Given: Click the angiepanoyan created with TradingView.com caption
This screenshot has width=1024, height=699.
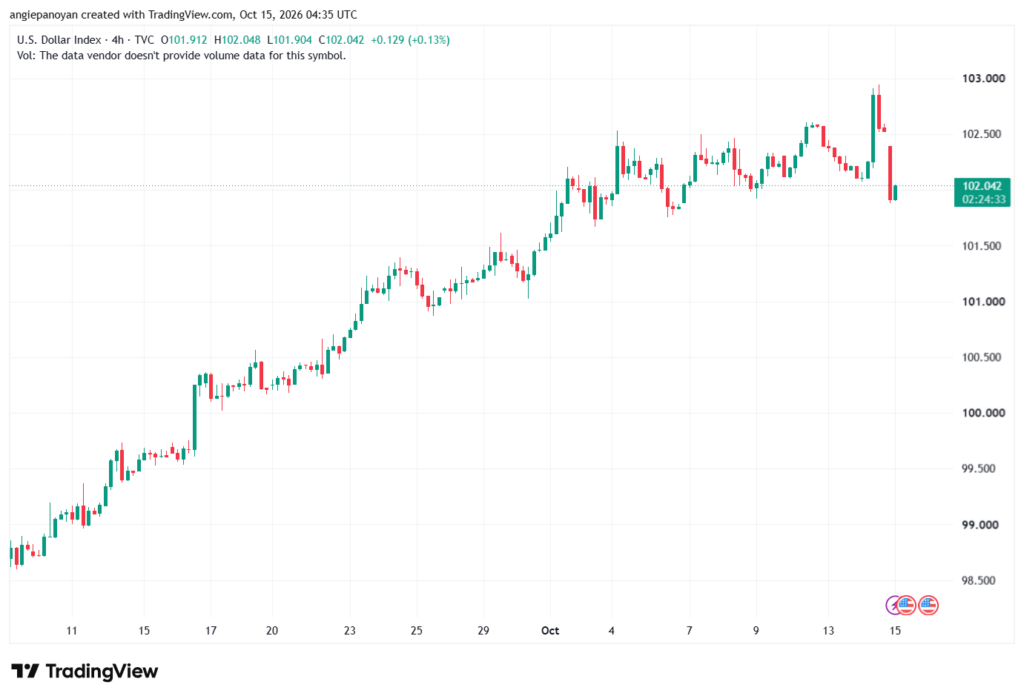Looking at the screenshot, I should (x=184, y=14).
